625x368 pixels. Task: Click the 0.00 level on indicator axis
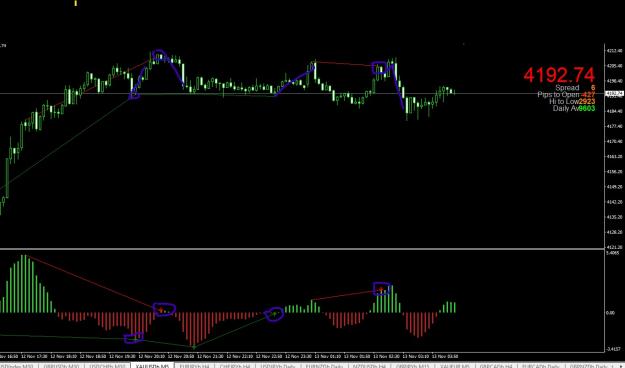[x=610, y=313]
